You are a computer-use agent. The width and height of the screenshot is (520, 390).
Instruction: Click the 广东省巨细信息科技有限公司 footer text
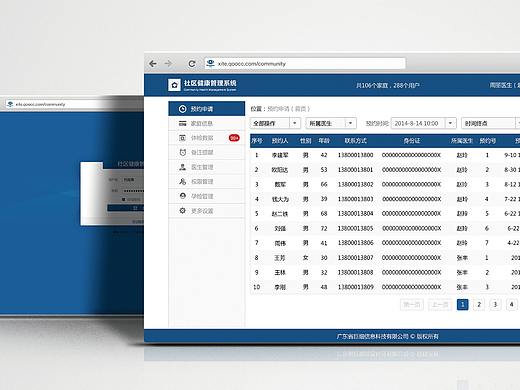pyautogui.click(x=372, y=336)
